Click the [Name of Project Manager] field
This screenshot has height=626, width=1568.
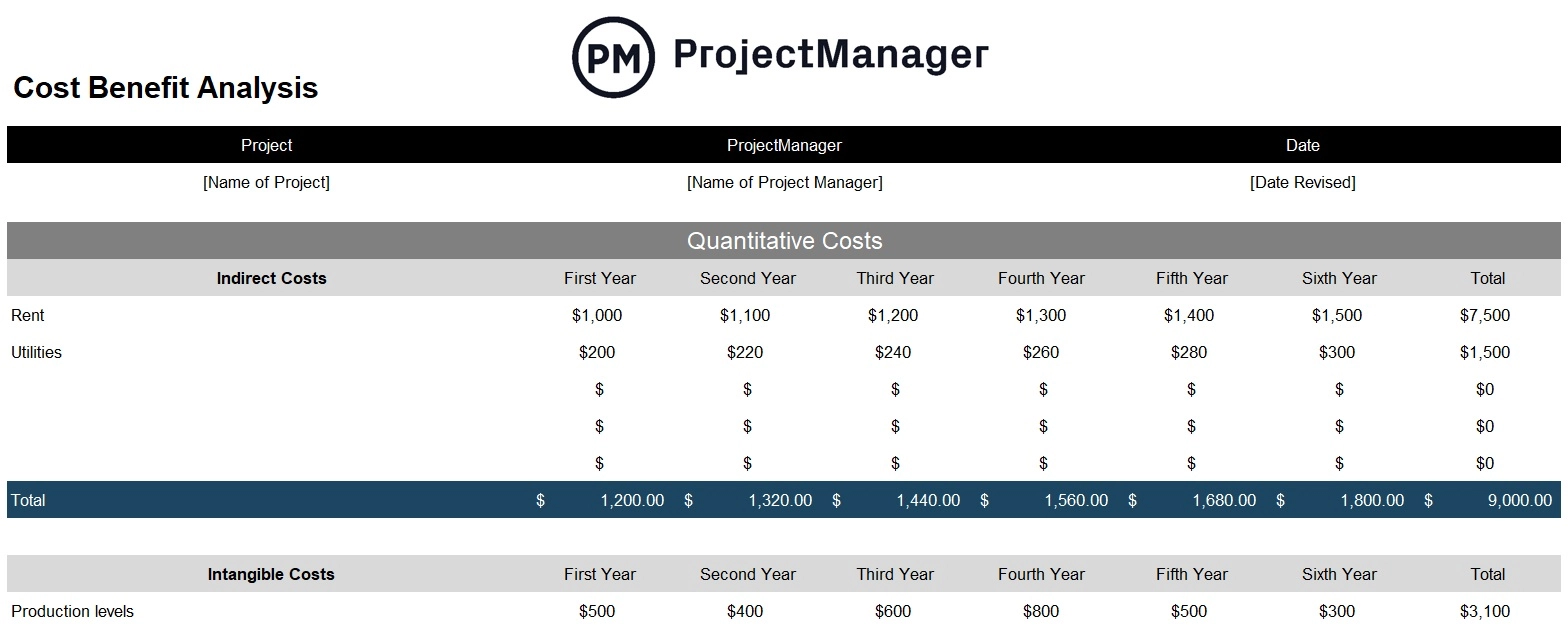(x=784, y=182)
